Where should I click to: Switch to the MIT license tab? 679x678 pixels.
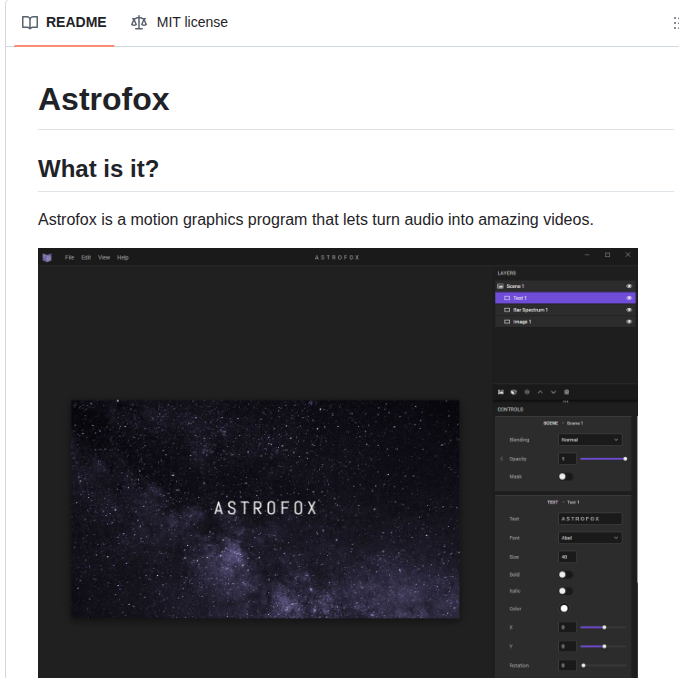click(179, 23)
